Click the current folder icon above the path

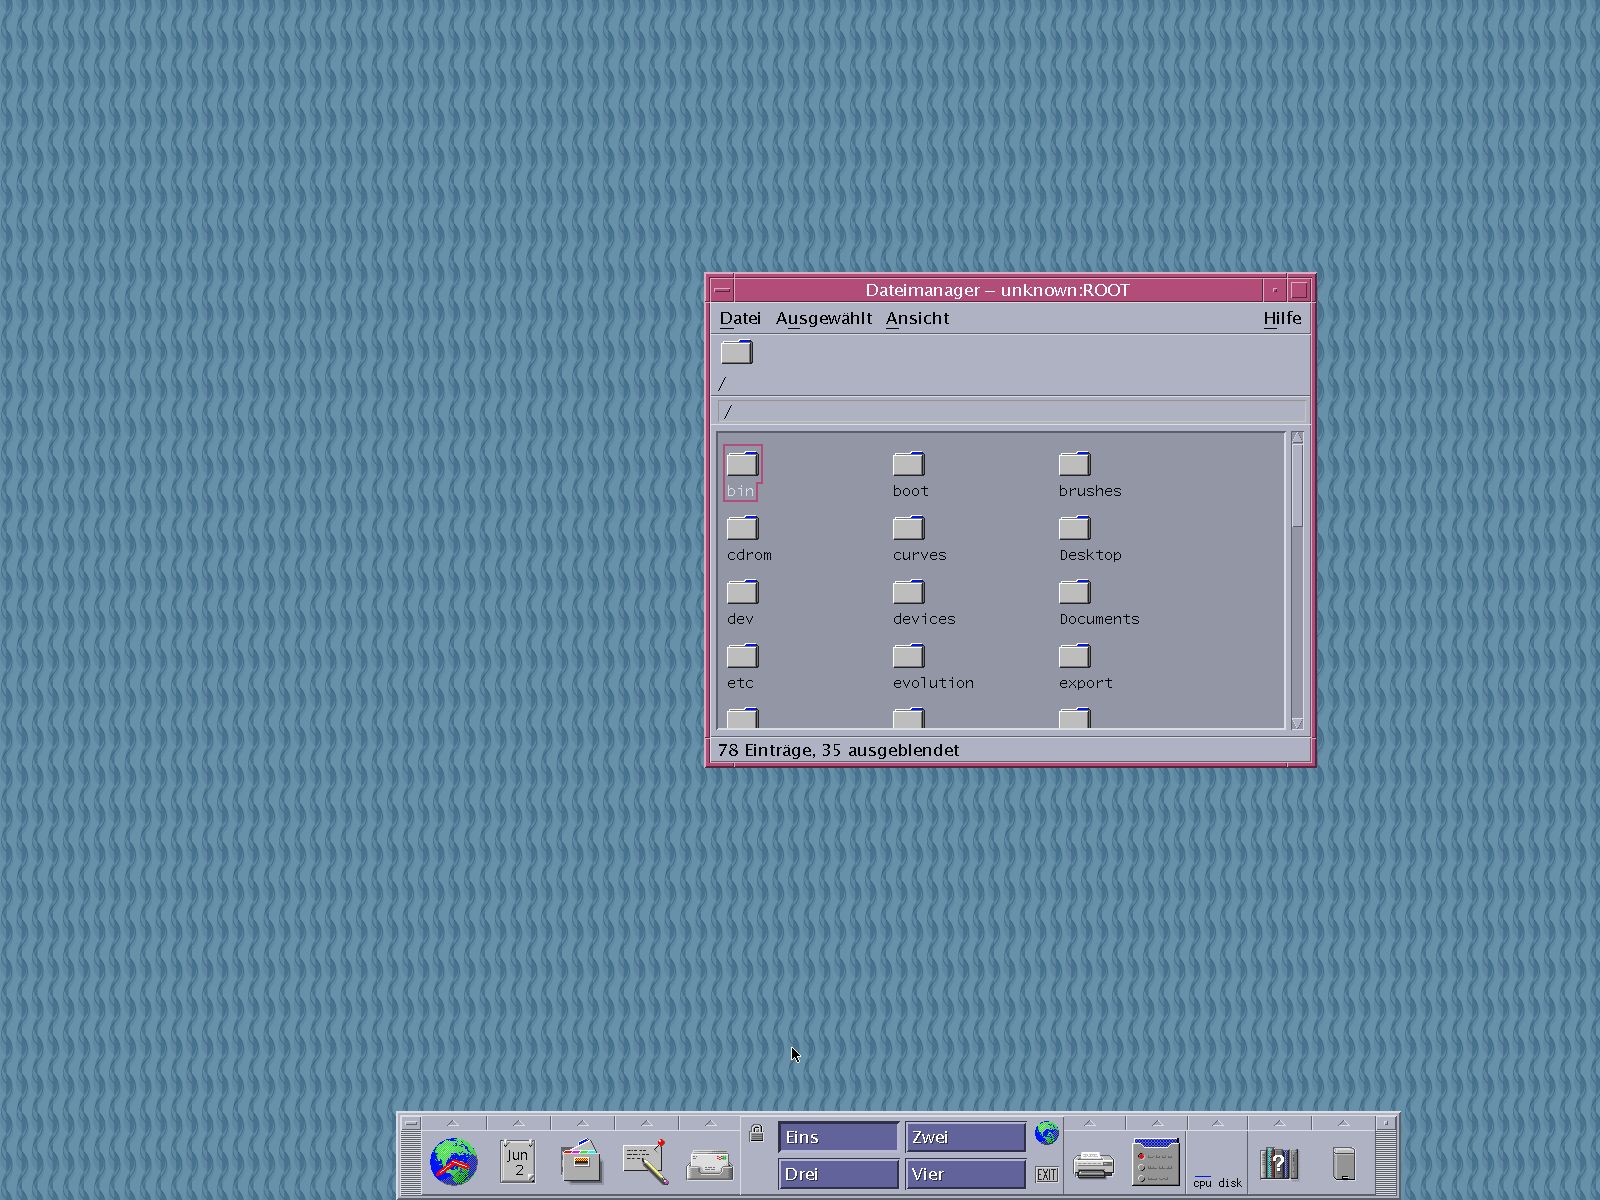737,352
